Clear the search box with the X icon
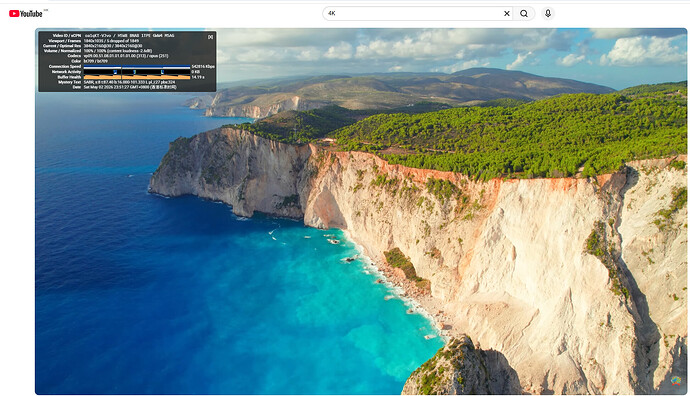Viewport: 690px width, 396px height. pos(506,14)
